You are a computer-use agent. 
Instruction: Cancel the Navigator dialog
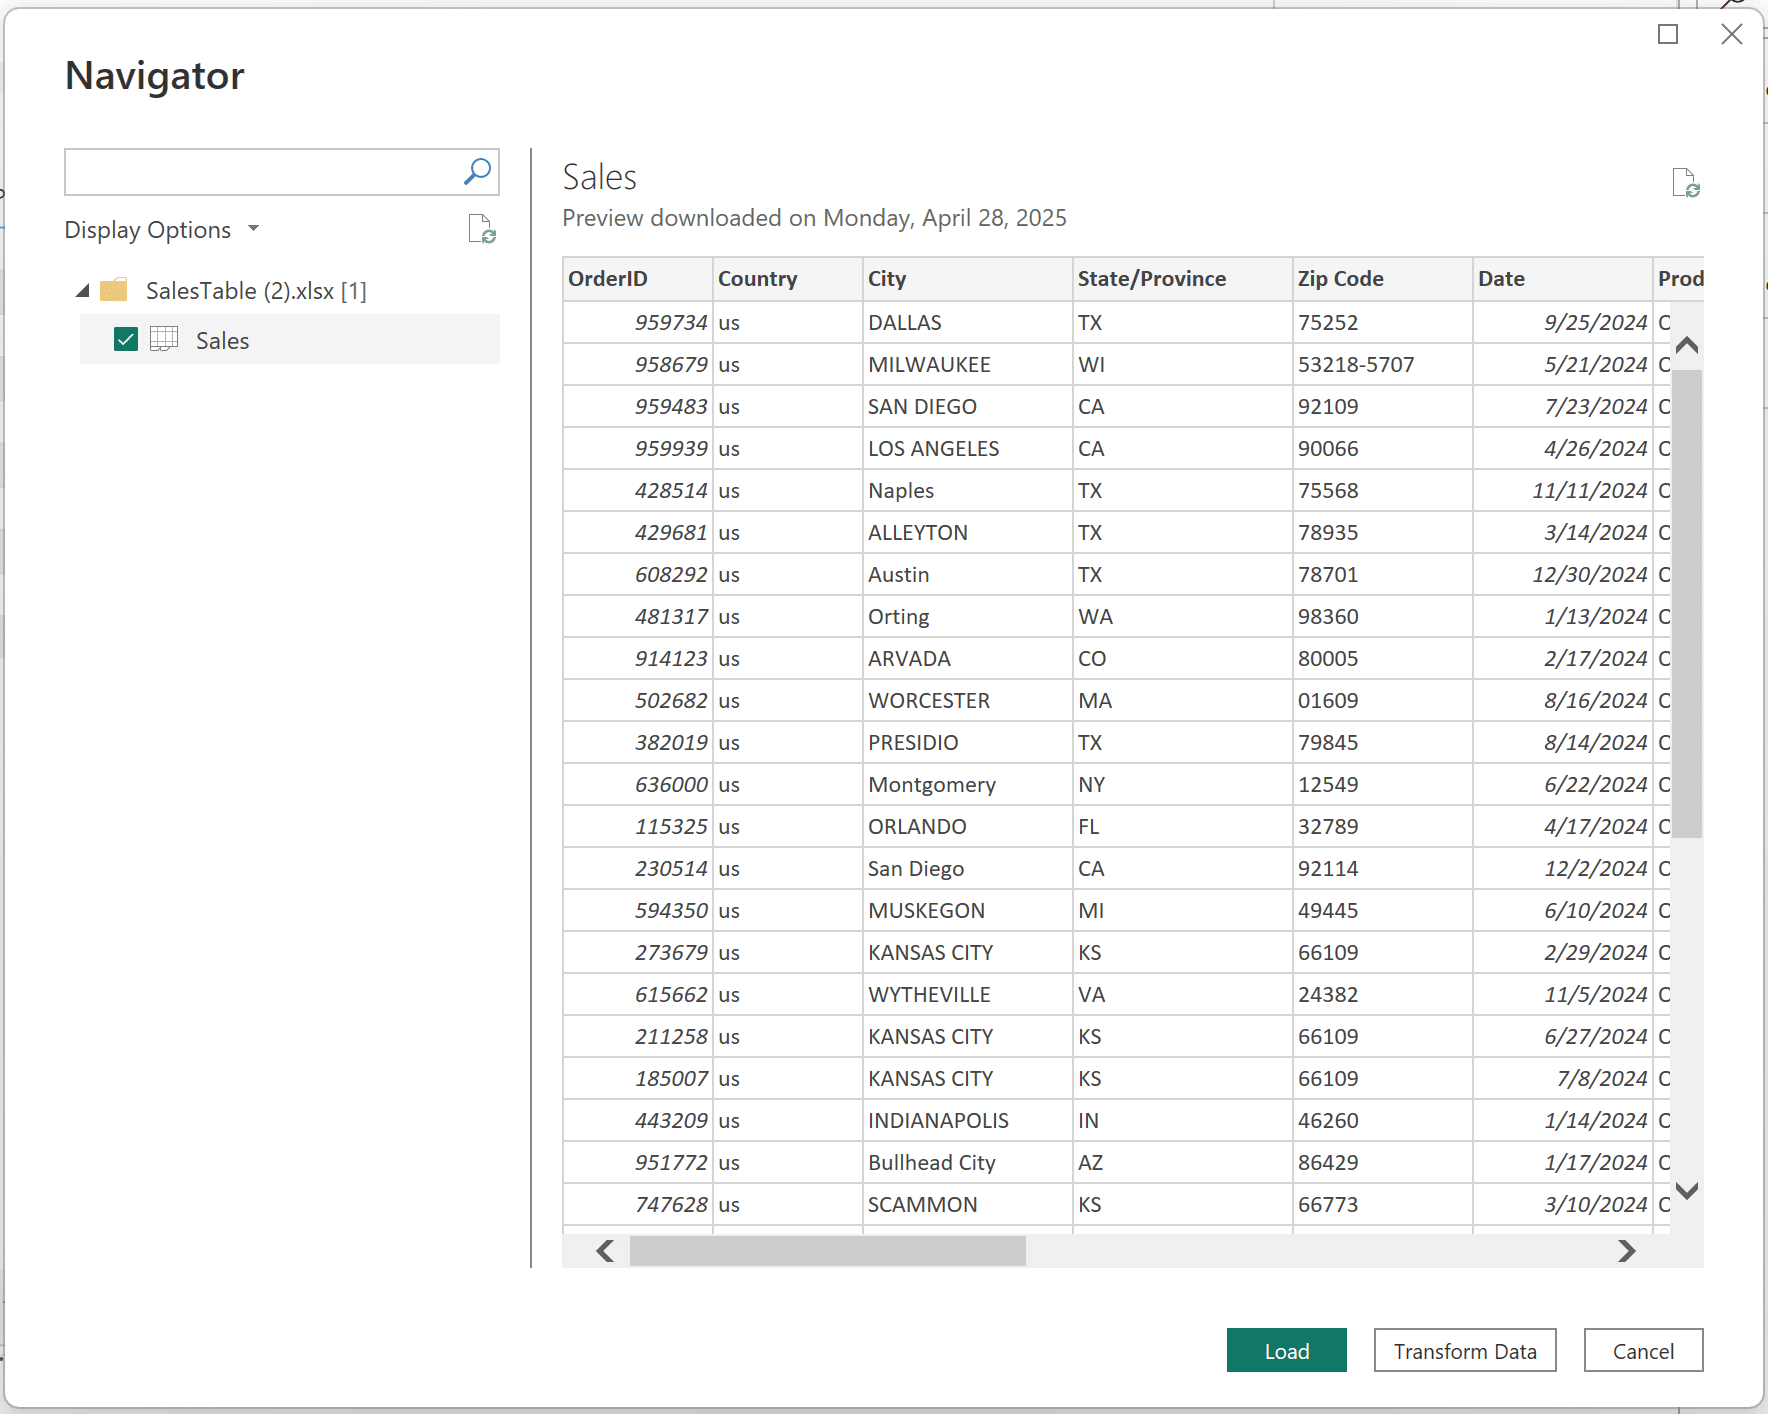click(1643, 1351)
